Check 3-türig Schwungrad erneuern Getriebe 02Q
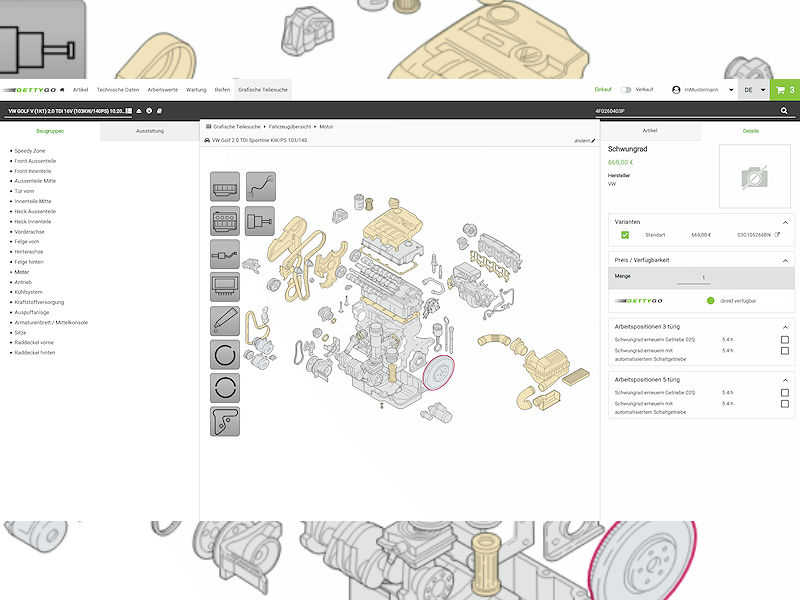 point(785,340)
